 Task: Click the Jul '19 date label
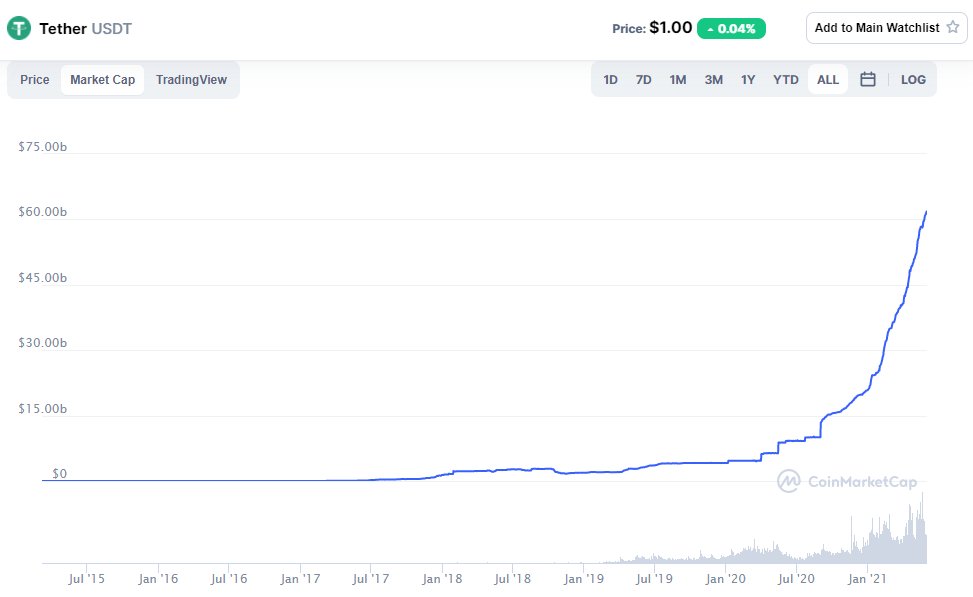(x=654, y=579)
